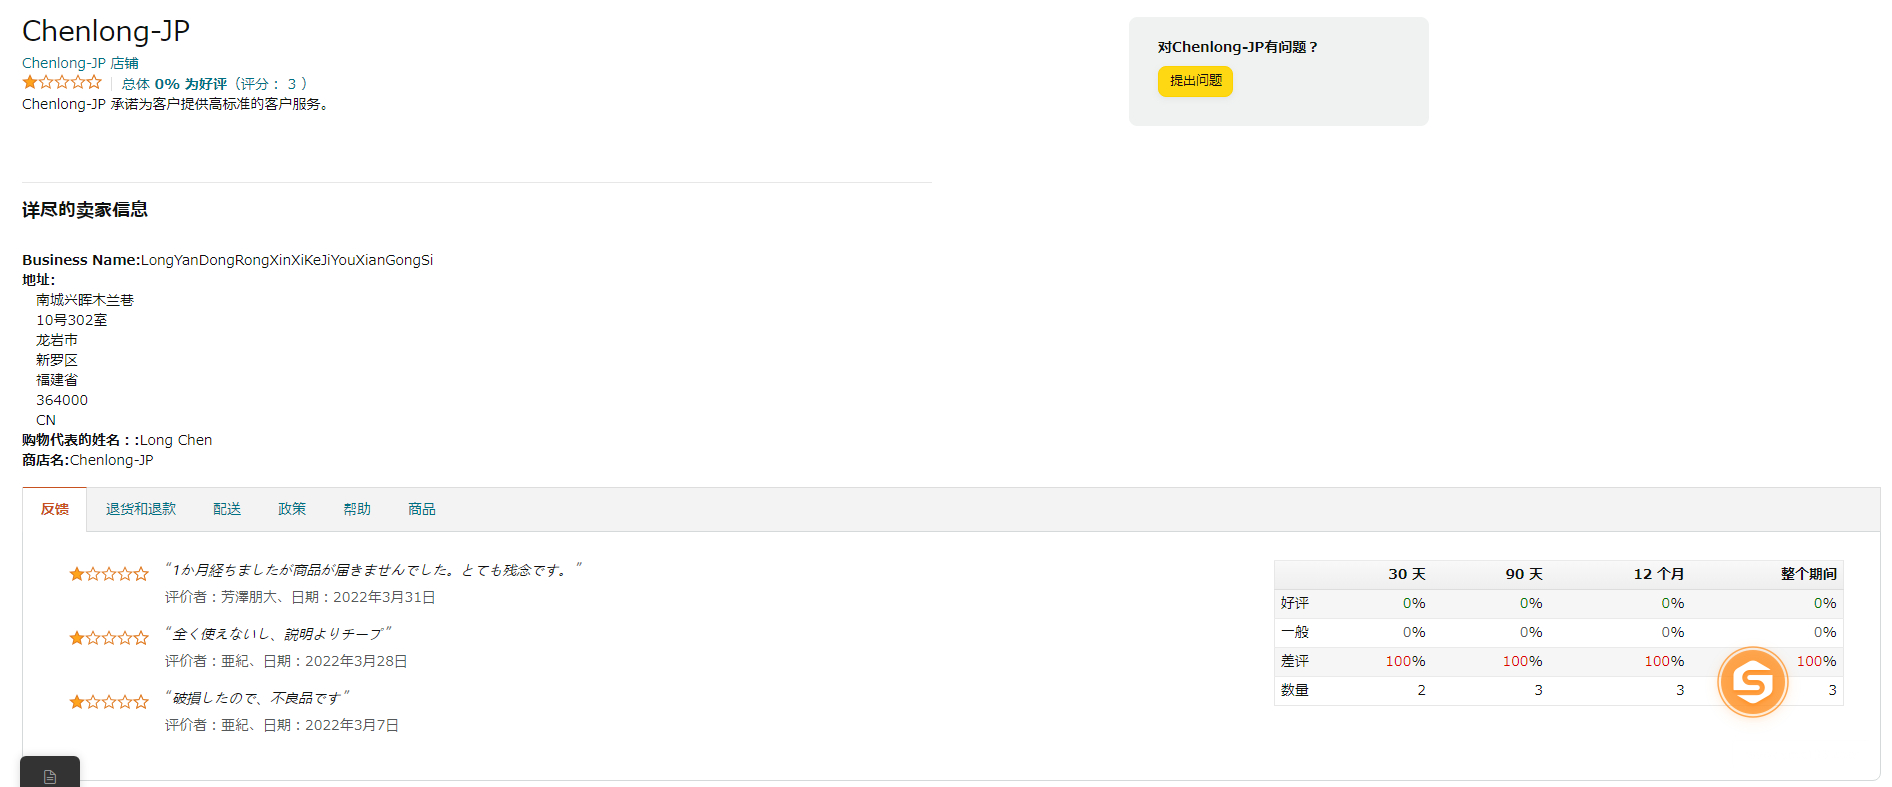Viewport: 1892px width, 787px height.
Task: Open the 帮助 tab
Action: pyautogui.click(x=357, y=509)
